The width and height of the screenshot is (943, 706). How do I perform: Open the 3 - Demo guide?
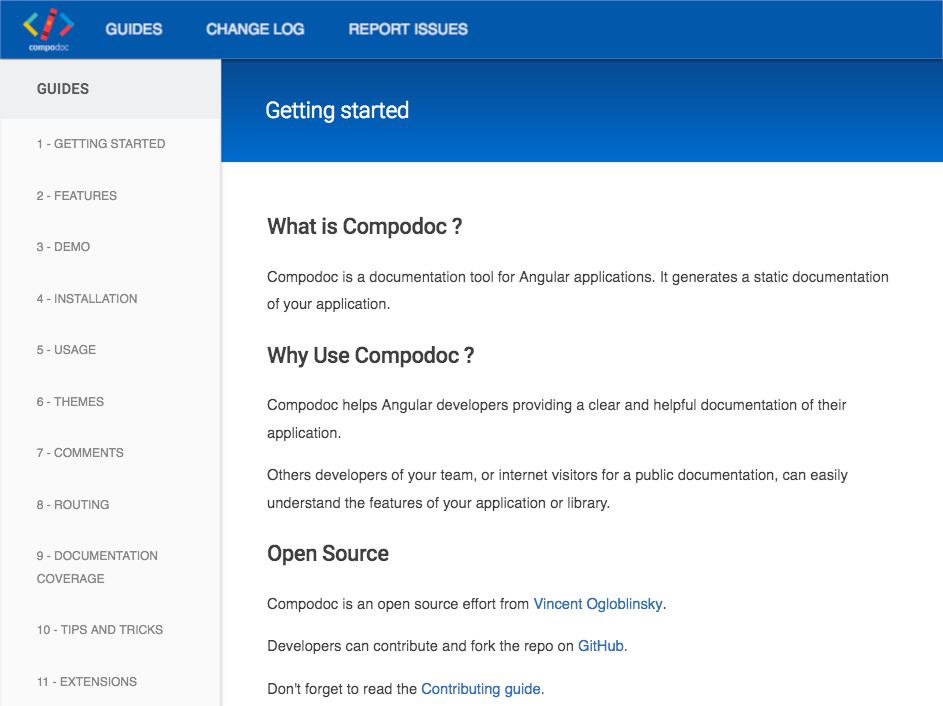pos(63,247)
